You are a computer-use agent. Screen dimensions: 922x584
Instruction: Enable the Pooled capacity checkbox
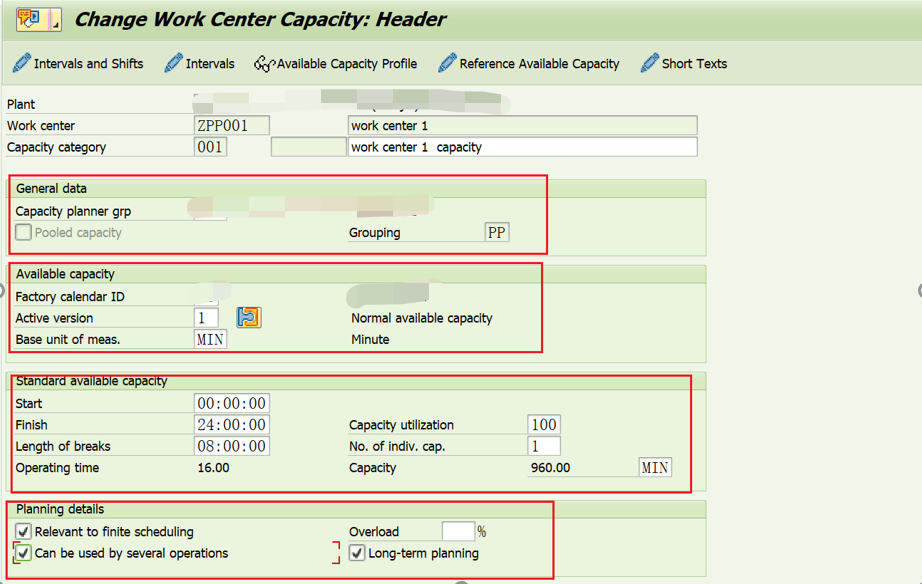tap(22, 232)
